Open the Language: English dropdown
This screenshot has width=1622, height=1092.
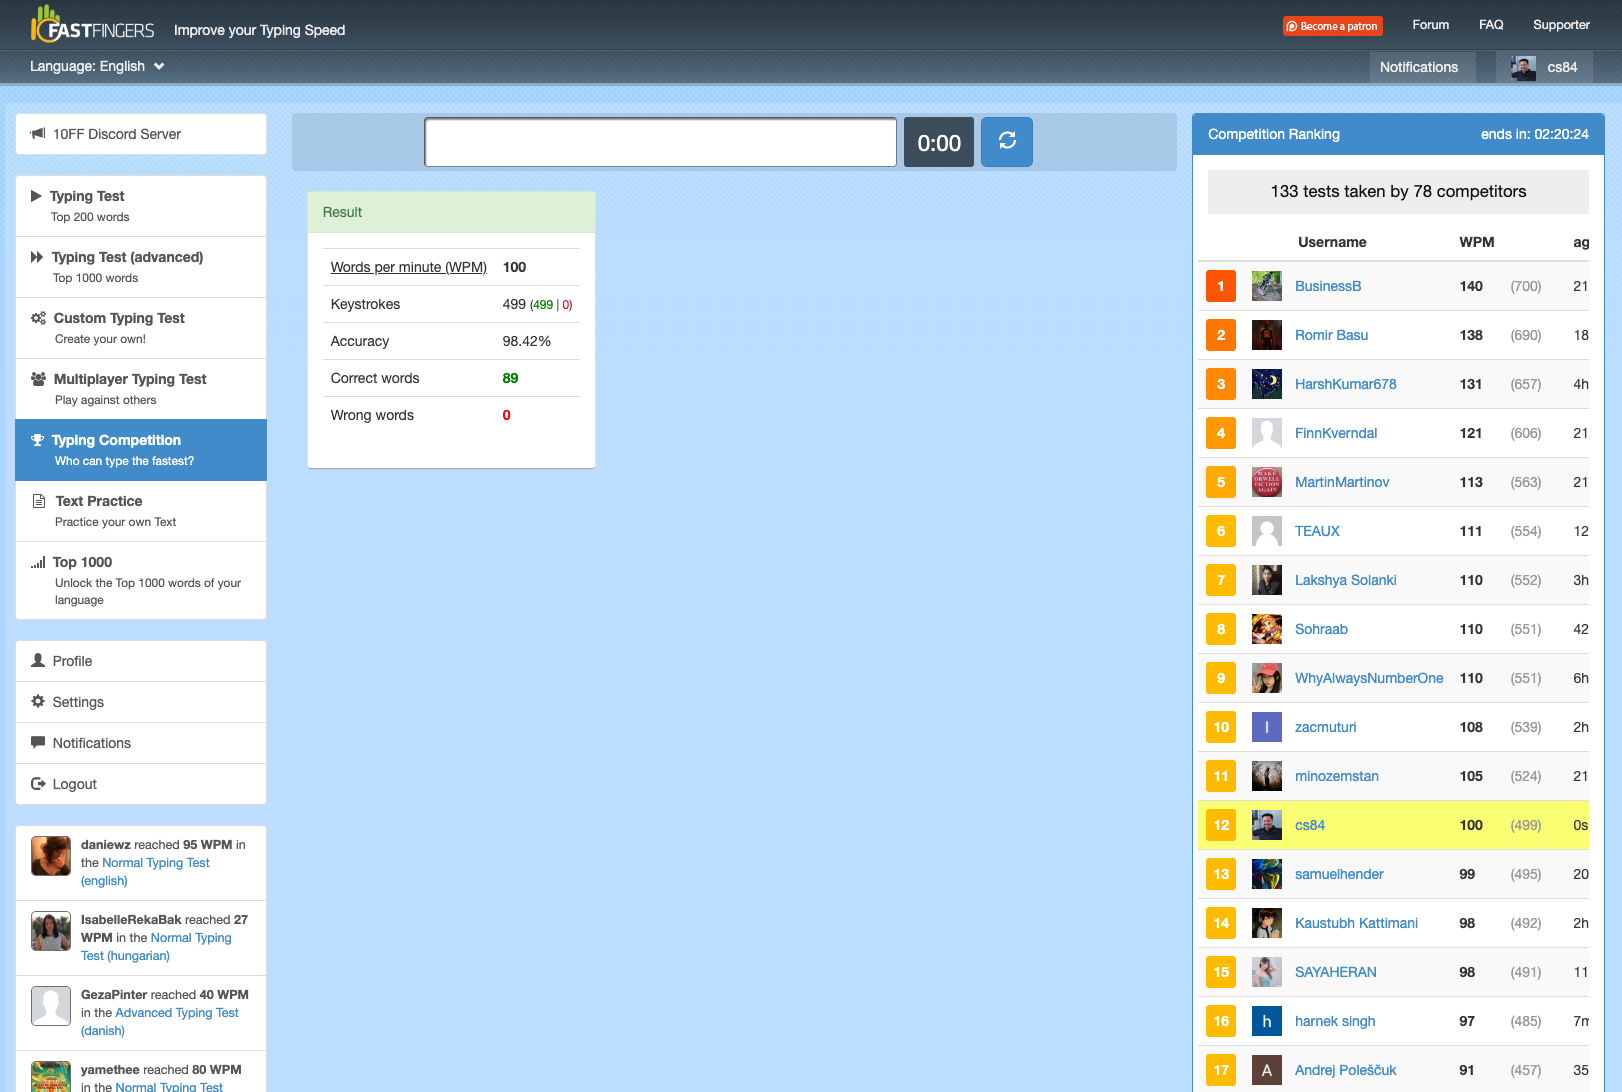(x=97, y=66)
